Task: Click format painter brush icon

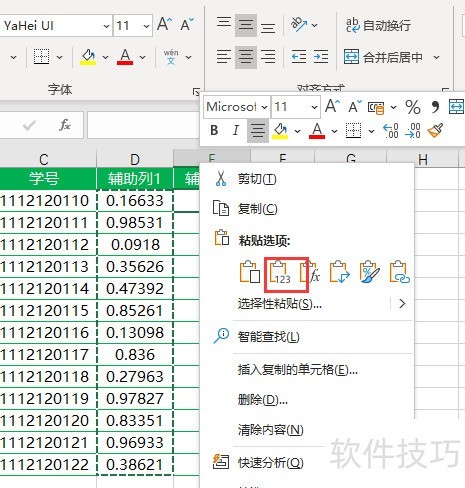Action: click(x=435, y=130)
